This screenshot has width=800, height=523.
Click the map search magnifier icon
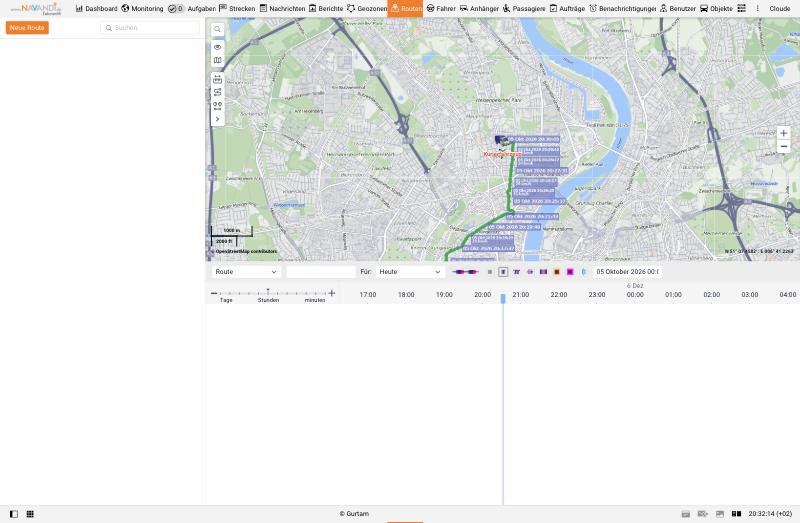tap(217, 30)
